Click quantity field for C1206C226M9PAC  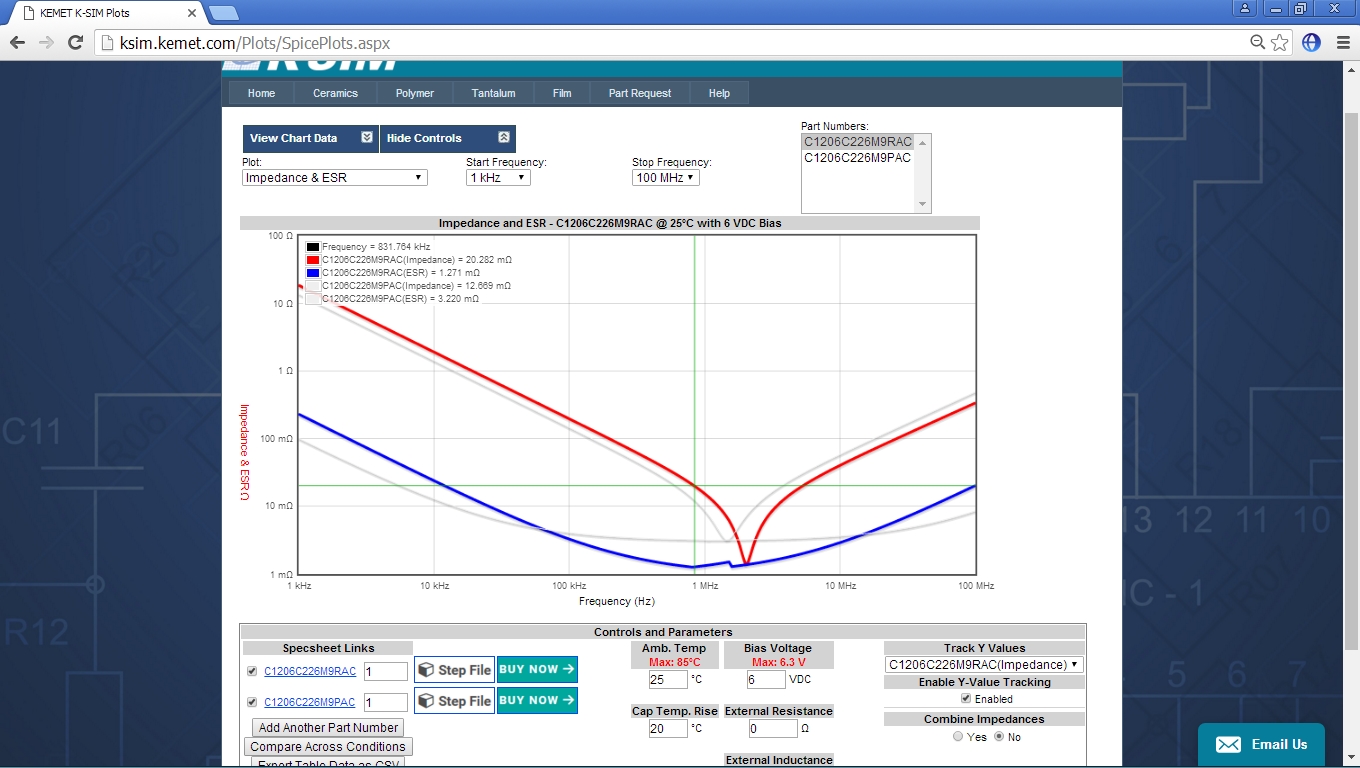point(386,702)
